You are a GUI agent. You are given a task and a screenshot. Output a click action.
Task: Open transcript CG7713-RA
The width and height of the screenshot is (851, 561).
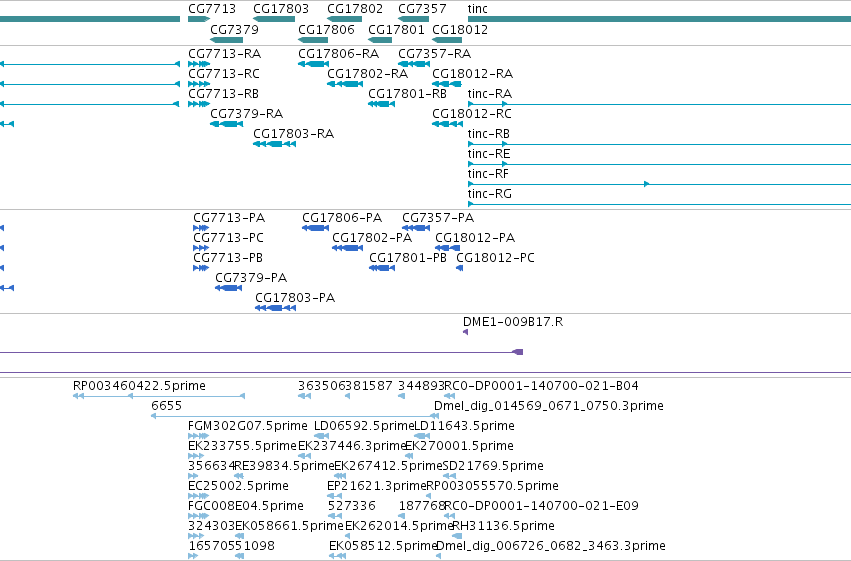click(224, 54)
